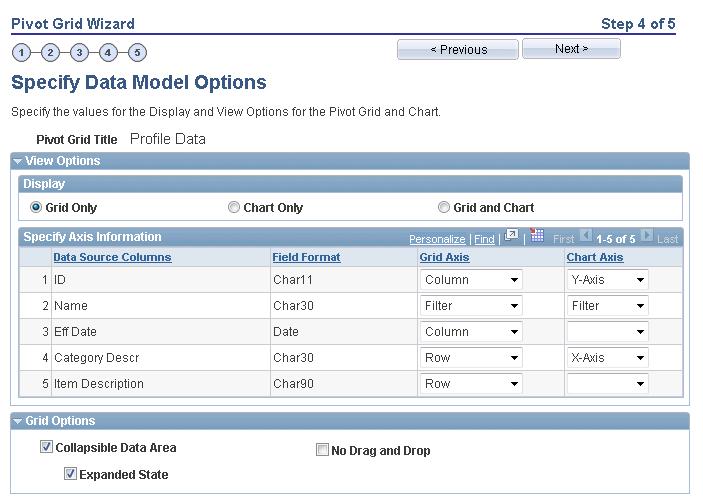703x501 pixels.
Task: Open Grid Axis dropdown for Eff Date row
Action: (x=471, y=332)
